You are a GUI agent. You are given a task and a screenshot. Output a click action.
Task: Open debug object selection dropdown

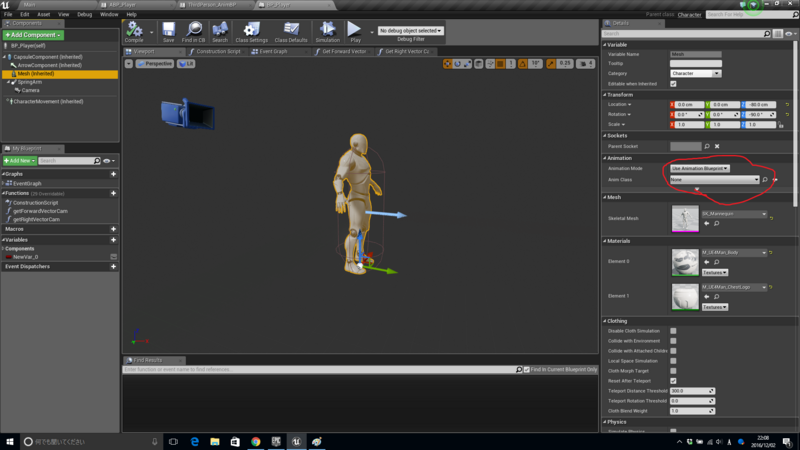coord(411,31)
